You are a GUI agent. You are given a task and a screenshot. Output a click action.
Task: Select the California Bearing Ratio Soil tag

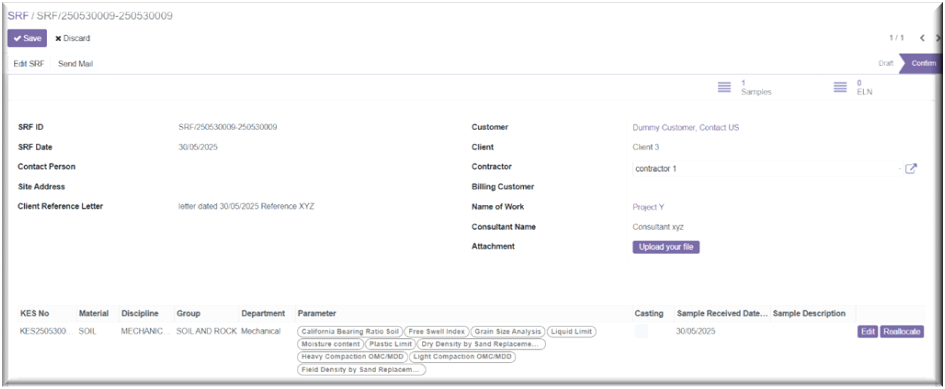click(x=350, y=332)
